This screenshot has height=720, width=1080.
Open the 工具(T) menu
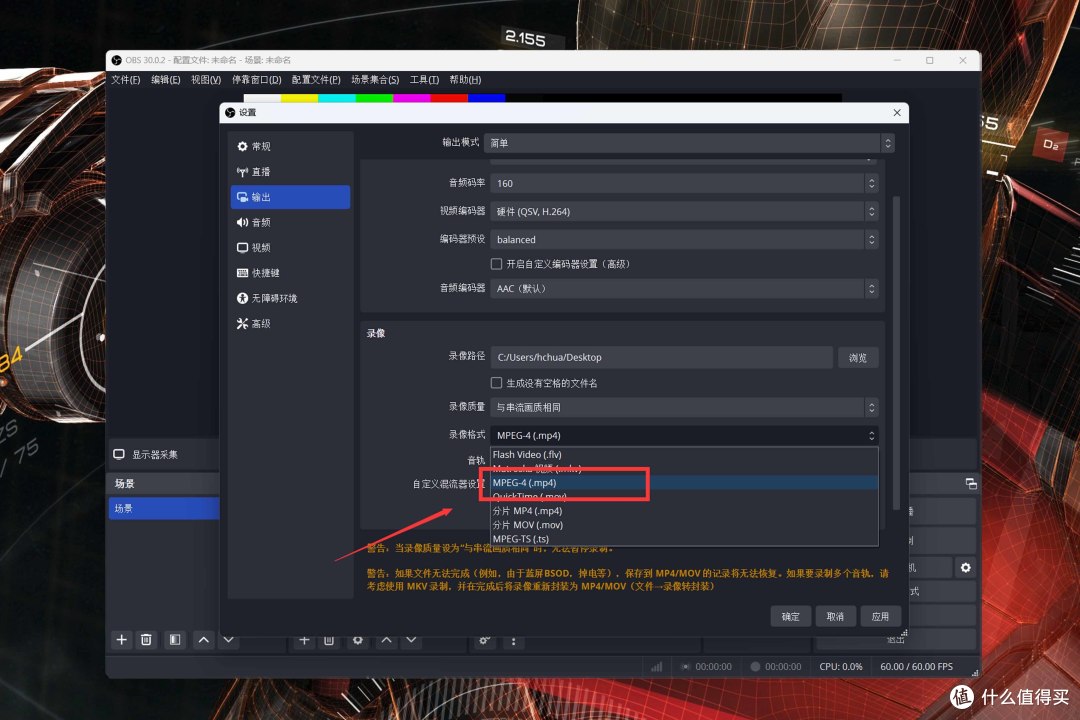[424, 80]
